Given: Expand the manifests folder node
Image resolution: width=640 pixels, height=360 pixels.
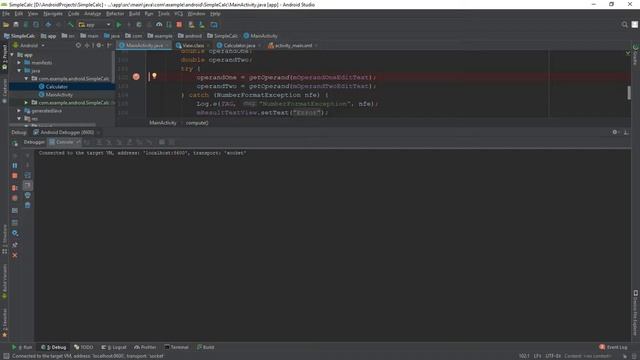Looking at the screenshot, I should [x=19, y=63].
